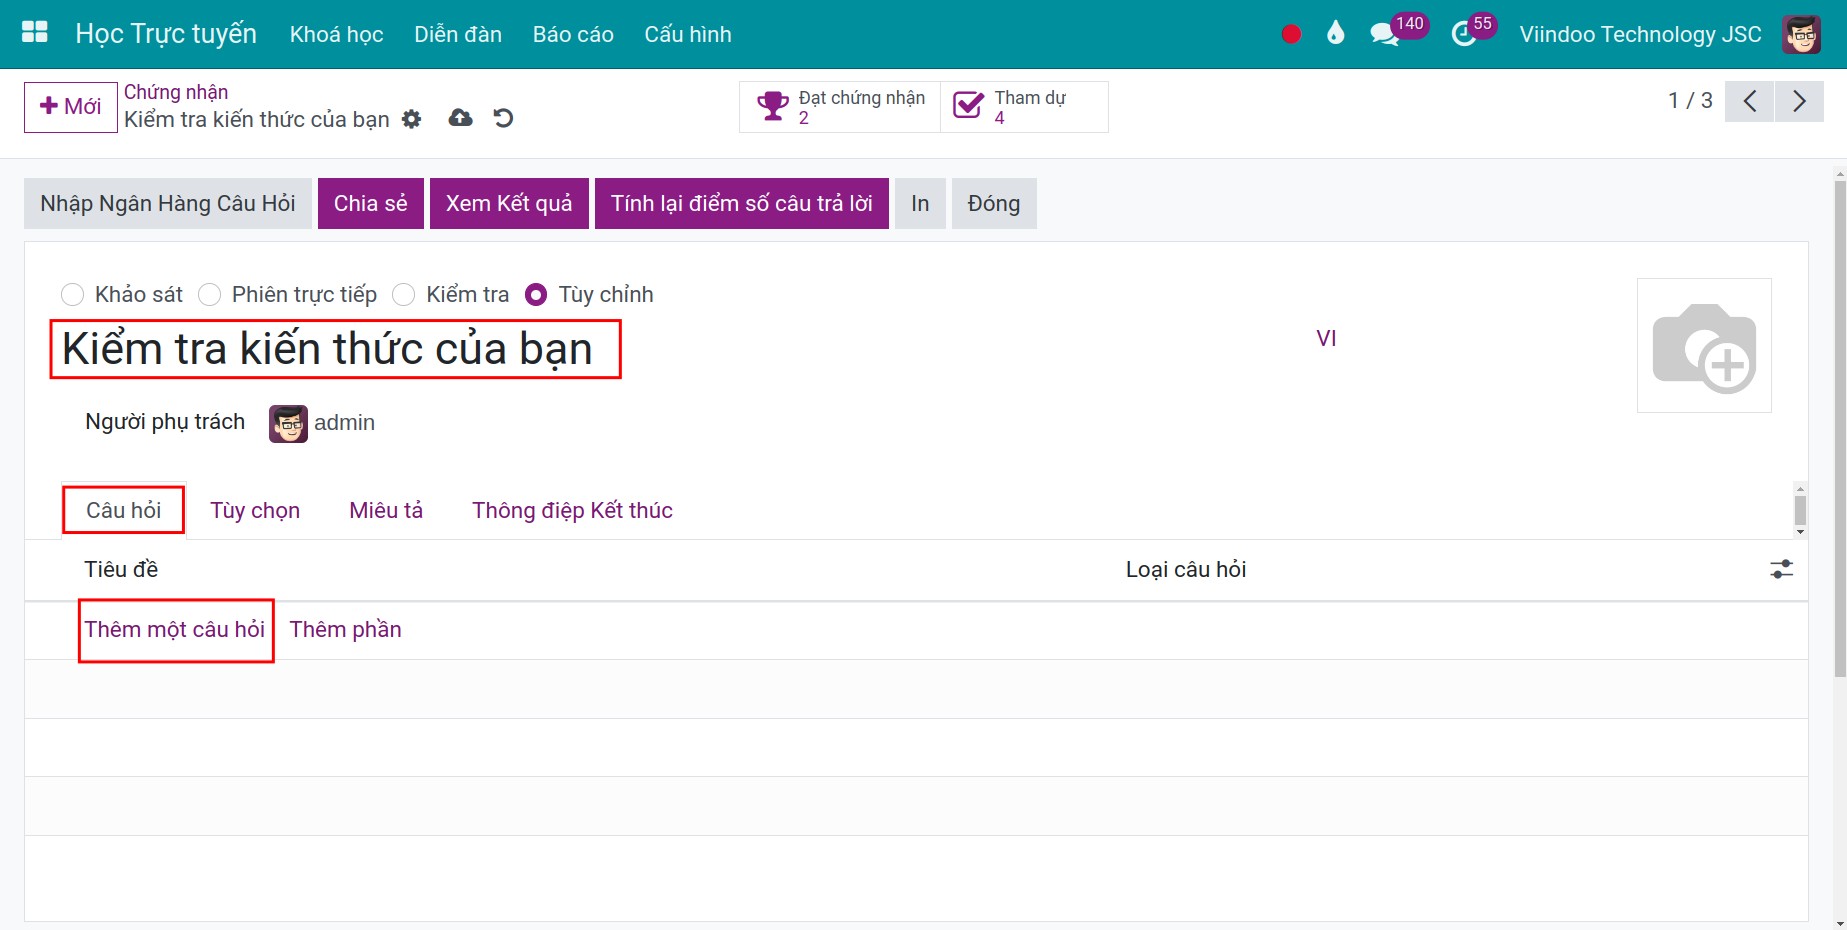
Task: Click the small inner tab area scrollbar
Action: 1800,510
